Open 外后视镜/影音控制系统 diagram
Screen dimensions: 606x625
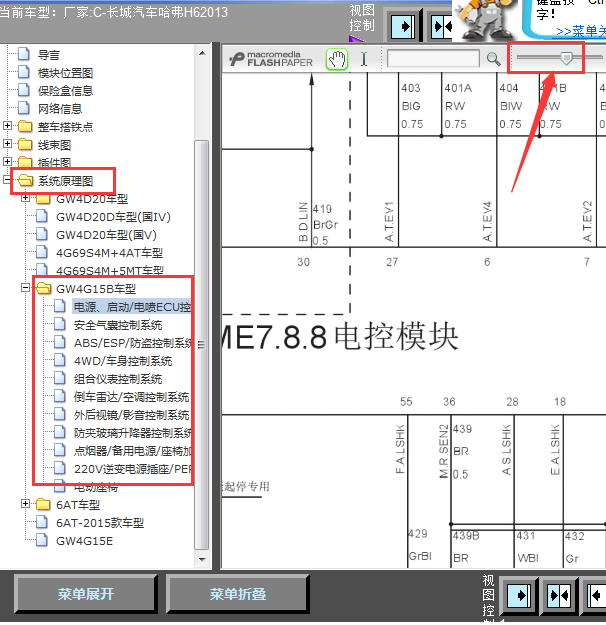131,415
